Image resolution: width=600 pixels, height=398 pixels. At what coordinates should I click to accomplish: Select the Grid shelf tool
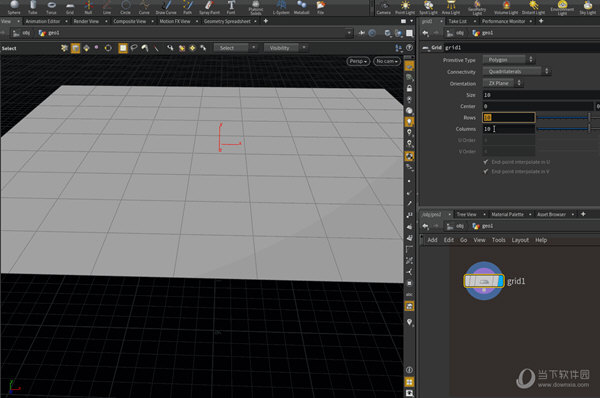pos(70,7)
